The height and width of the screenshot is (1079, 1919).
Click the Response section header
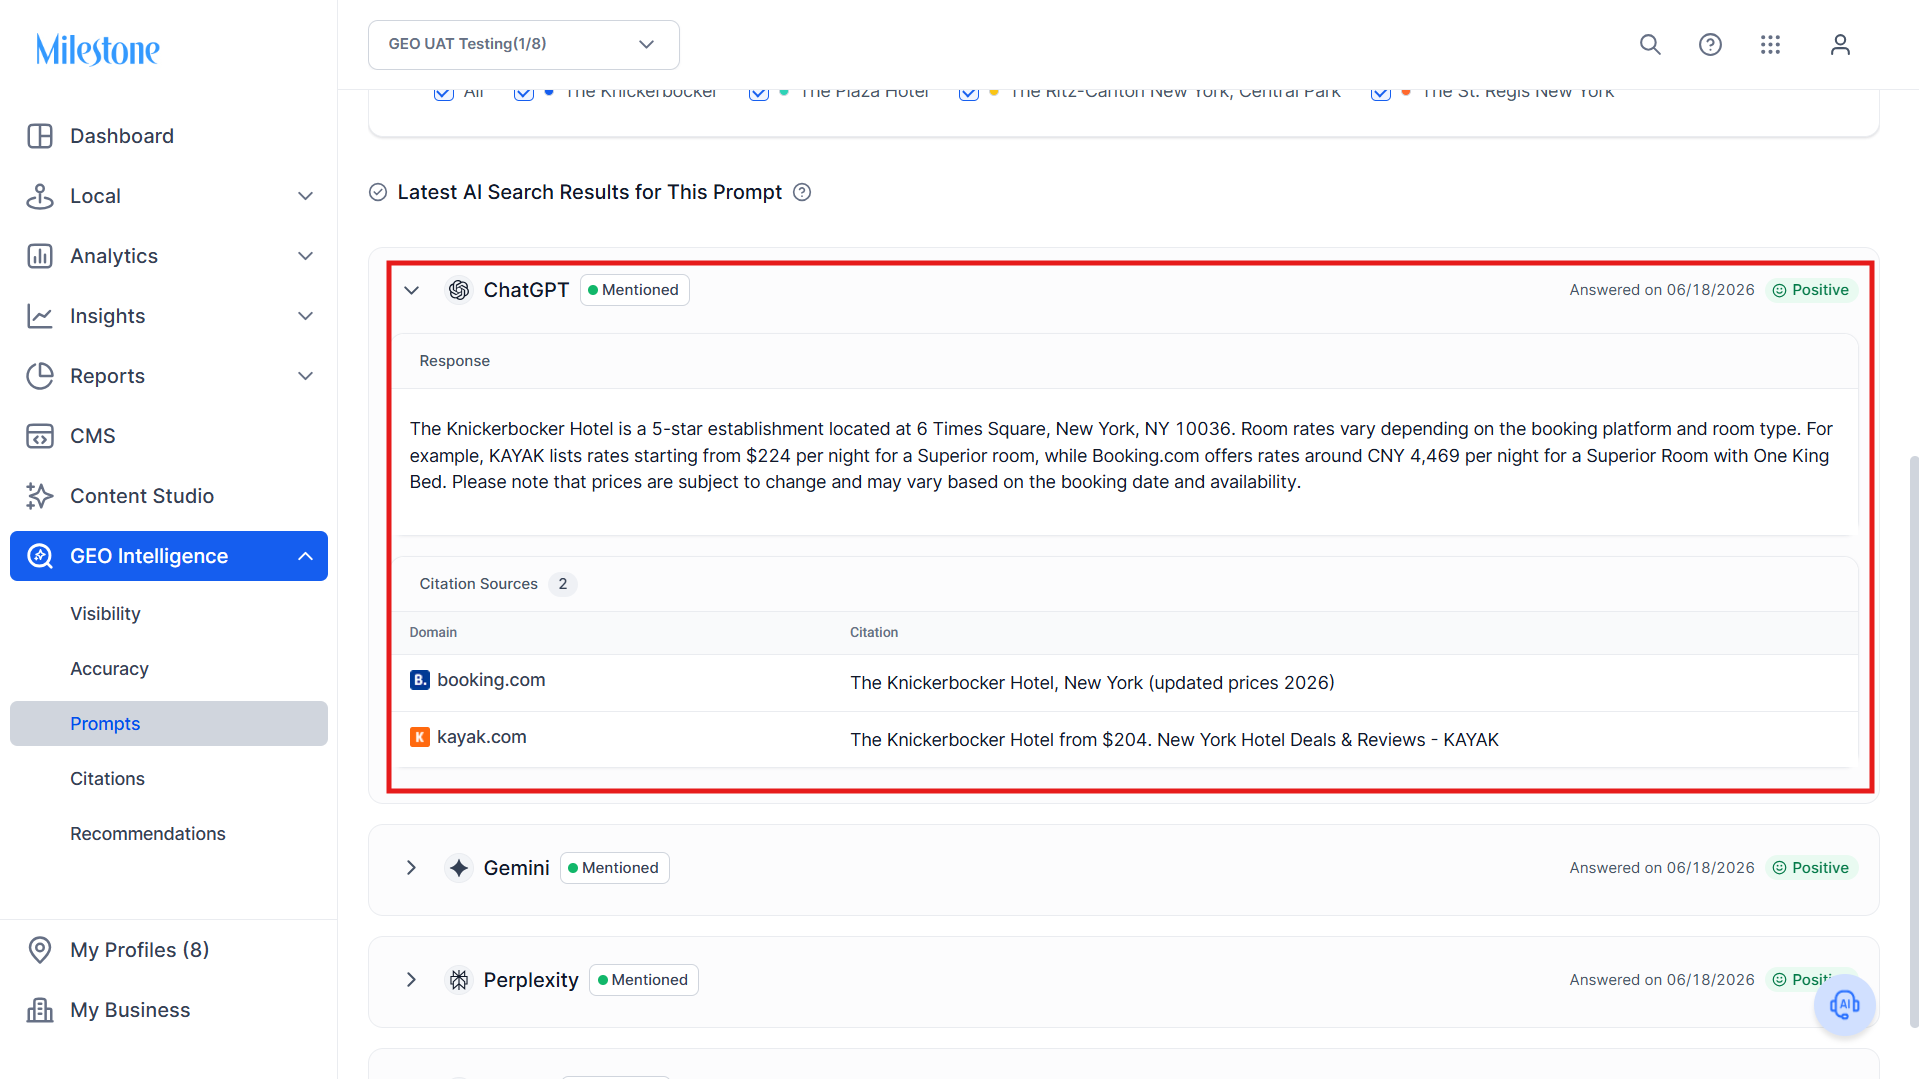click(x=455, y=361)
